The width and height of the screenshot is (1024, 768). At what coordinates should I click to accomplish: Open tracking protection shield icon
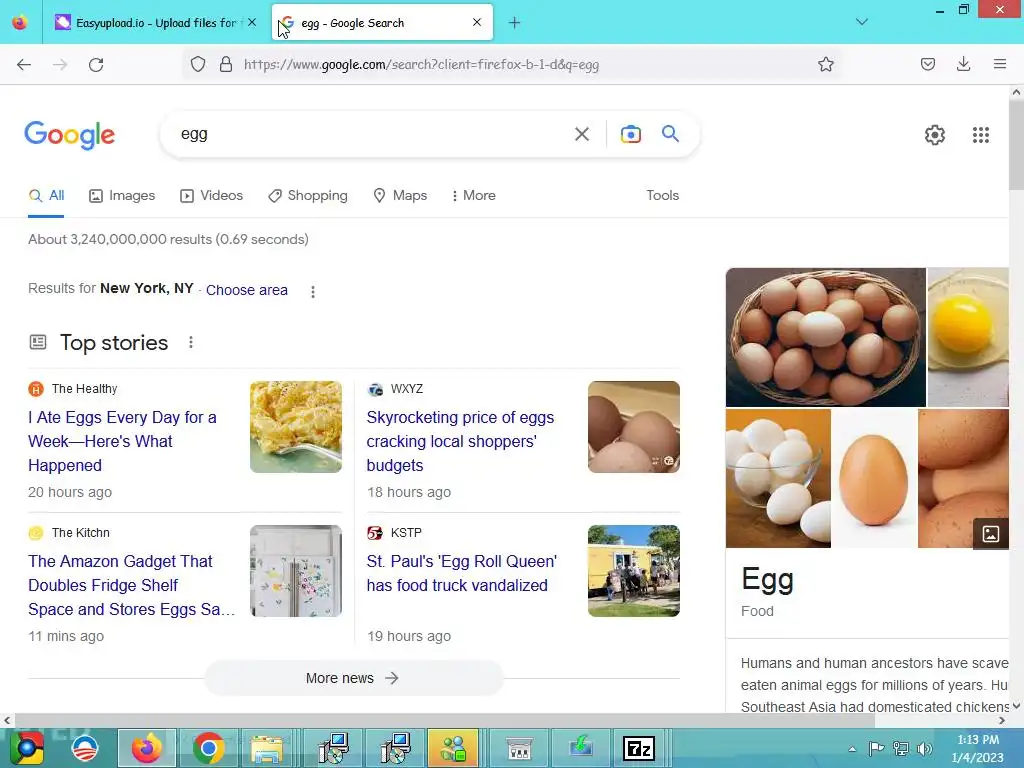[198, 64]
